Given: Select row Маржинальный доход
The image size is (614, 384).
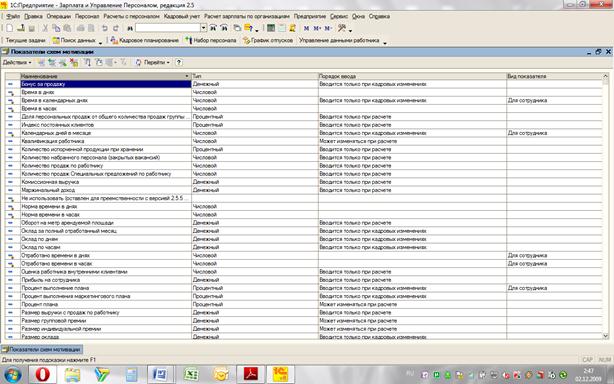Looking at the screenshot, I should pyautogui.click(x=303, y=190).
